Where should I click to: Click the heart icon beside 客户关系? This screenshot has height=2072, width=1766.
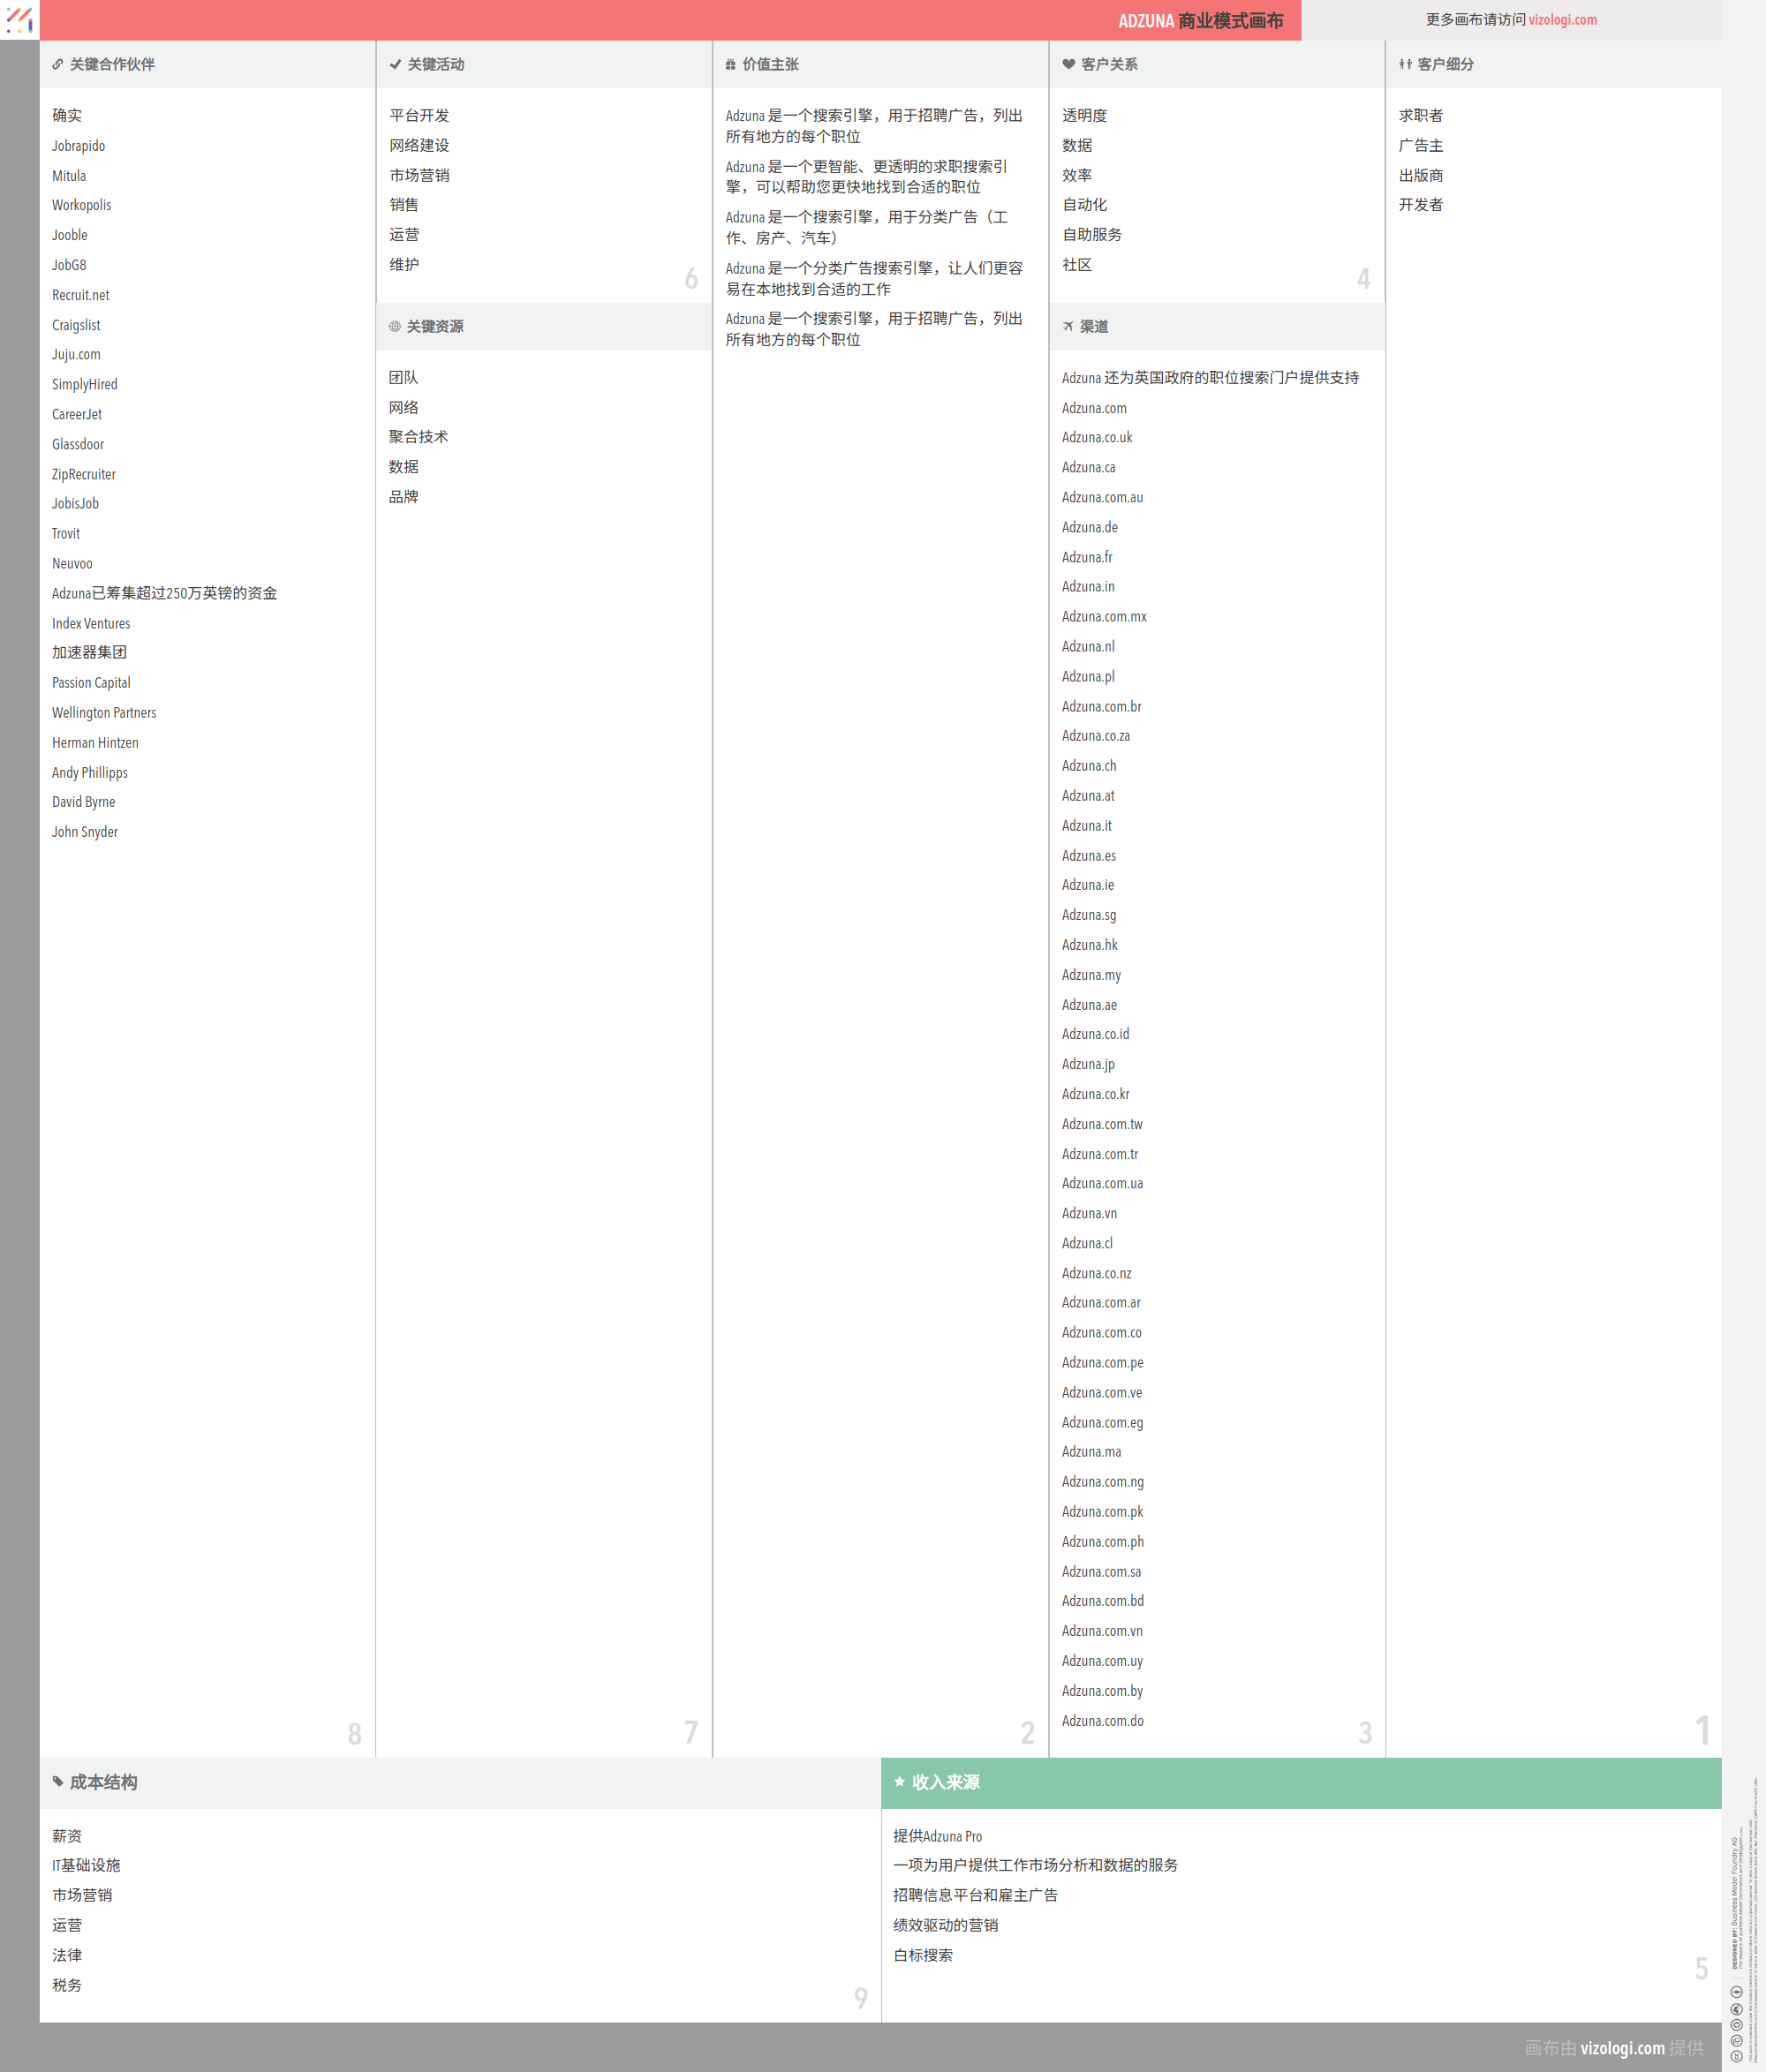pyautogui.click(x=1068, y=64)
